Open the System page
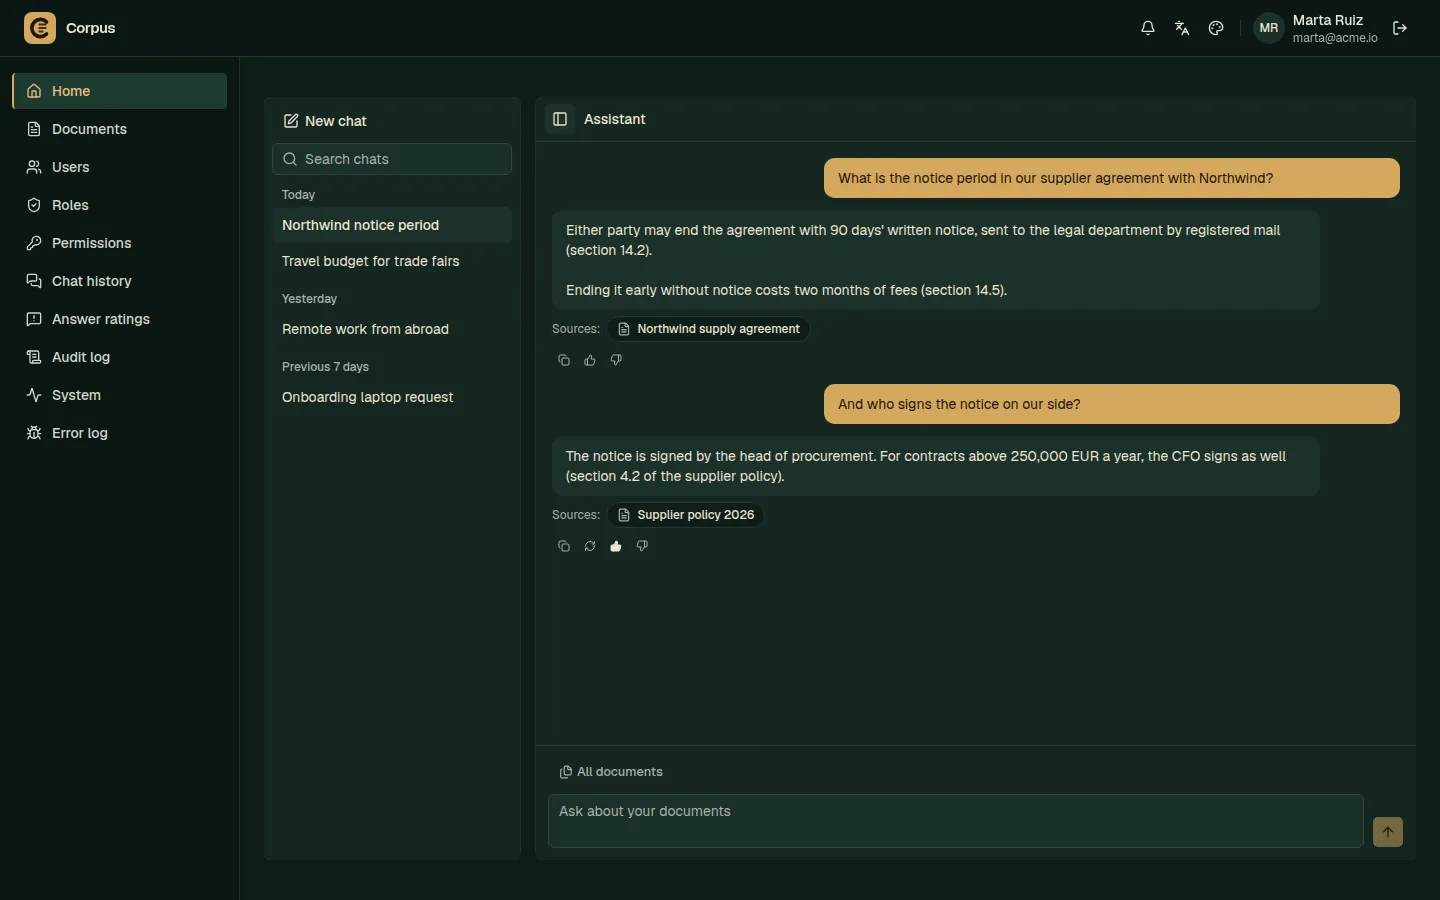This screenshot has width=1440, height=900. (x=119, y=395)
